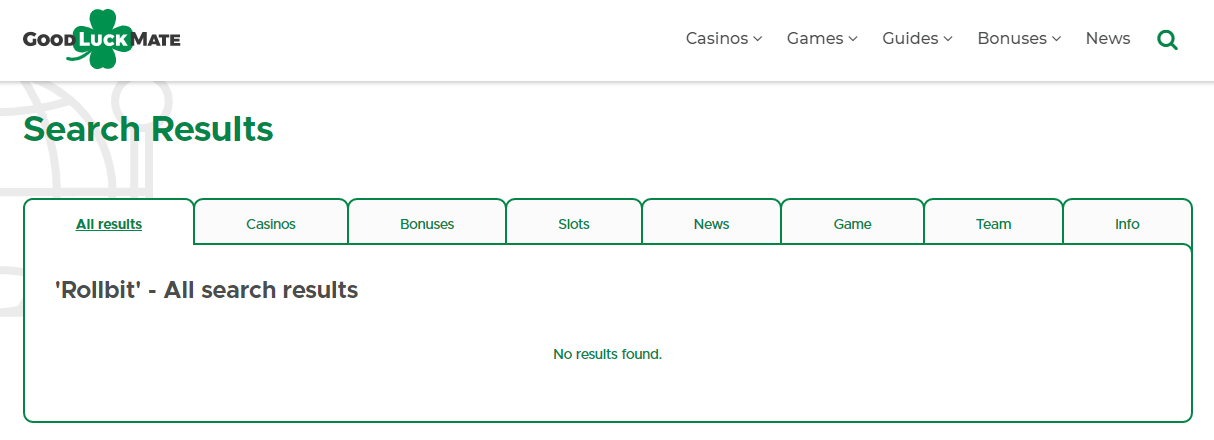
Task: Switch to the Casinos results tab
Action: pyautogui.click(x=271, y=223)
